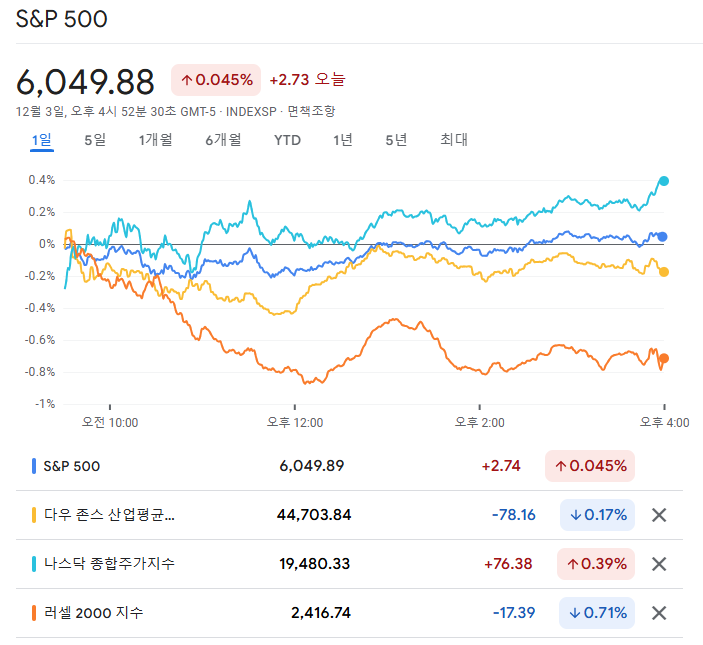Click the +2.73 오늘 change text

tap(307, 80)
